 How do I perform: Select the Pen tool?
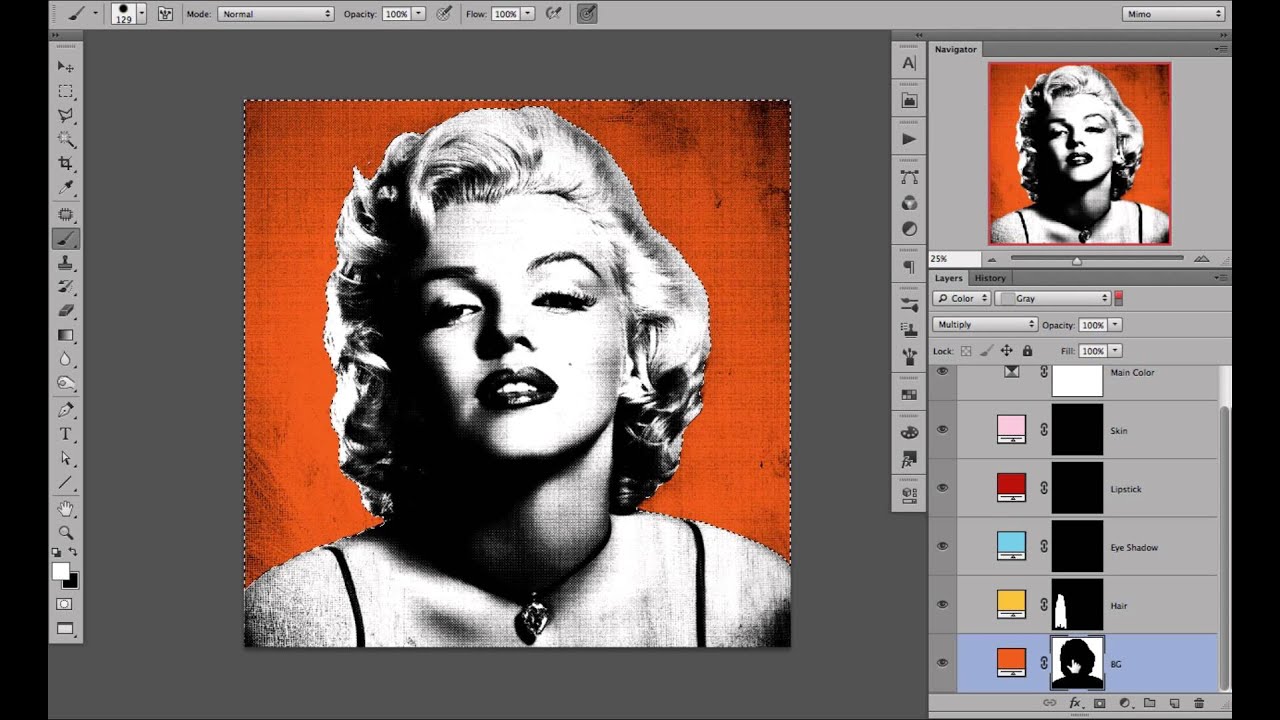click(65, 410)
